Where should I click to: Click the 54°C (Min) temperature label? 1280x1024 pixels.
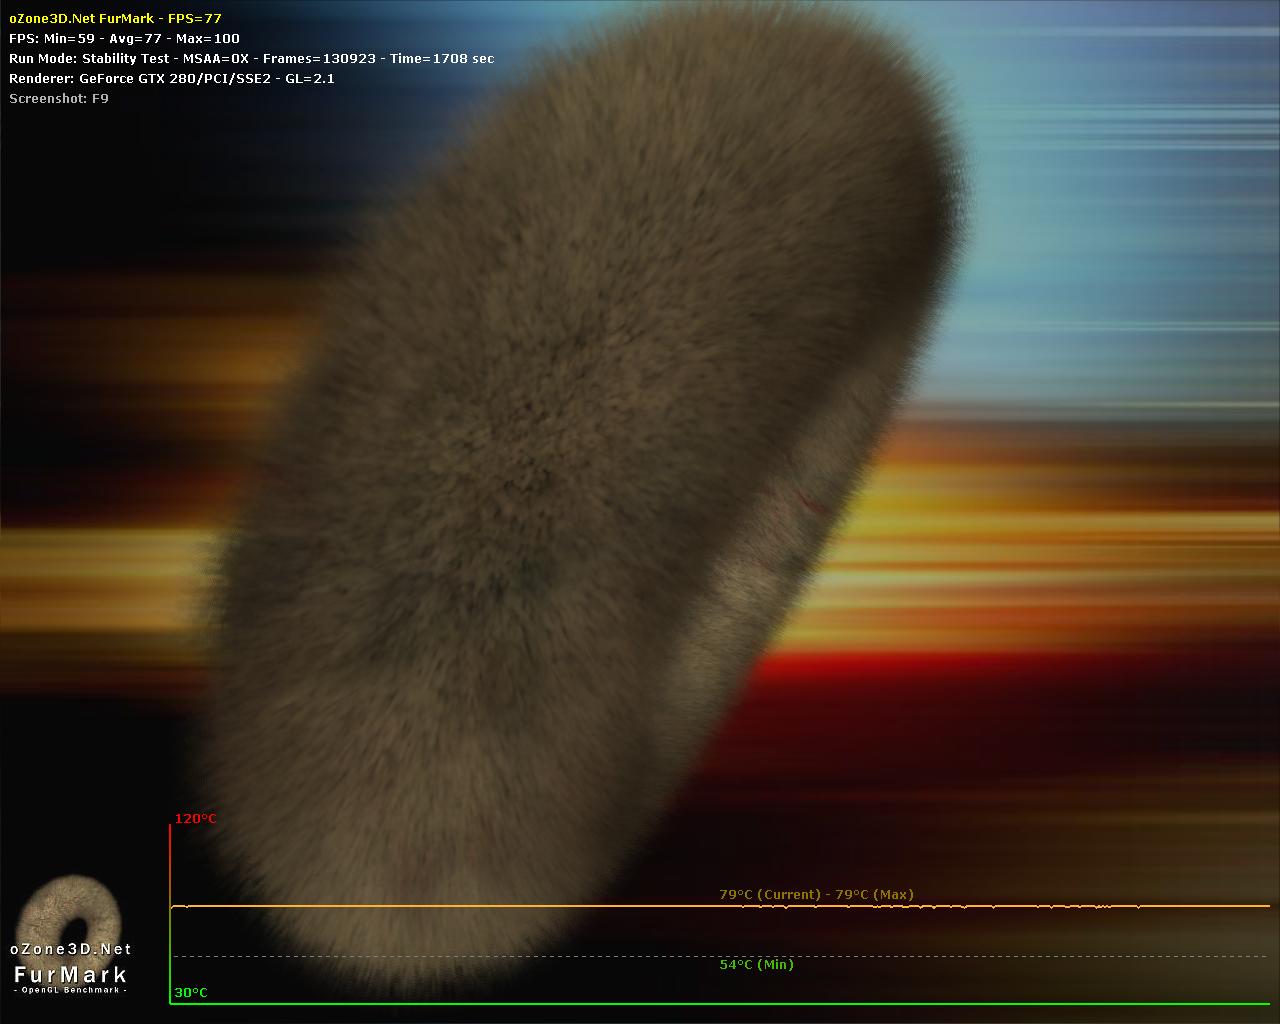[x=756, y=964]
